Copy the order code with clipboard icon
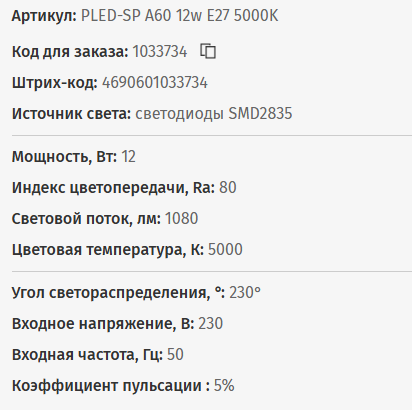This screenshot has width=412, height=410. click(x=208, y=51)
